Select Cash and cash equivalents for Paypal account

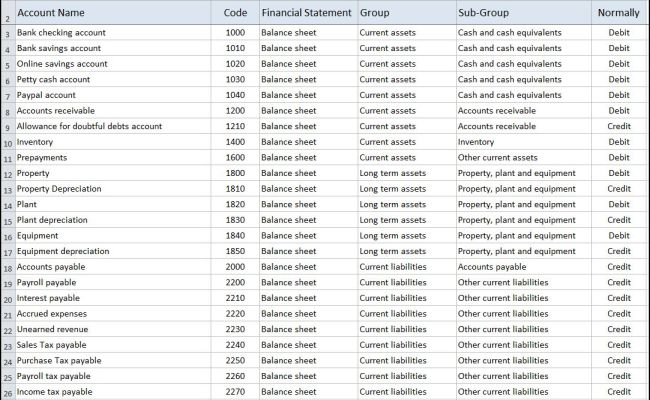[x=524, y=95]
